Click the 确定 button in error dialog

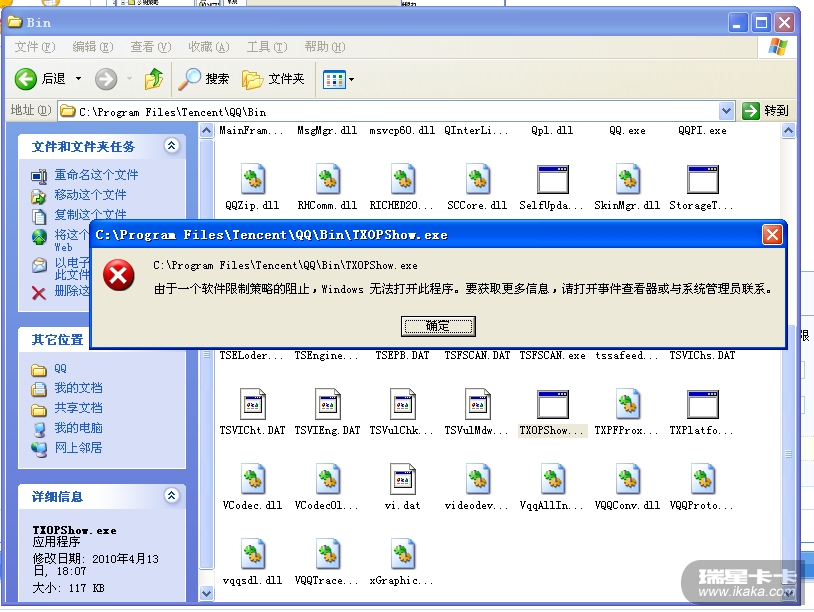click(438, 326)
